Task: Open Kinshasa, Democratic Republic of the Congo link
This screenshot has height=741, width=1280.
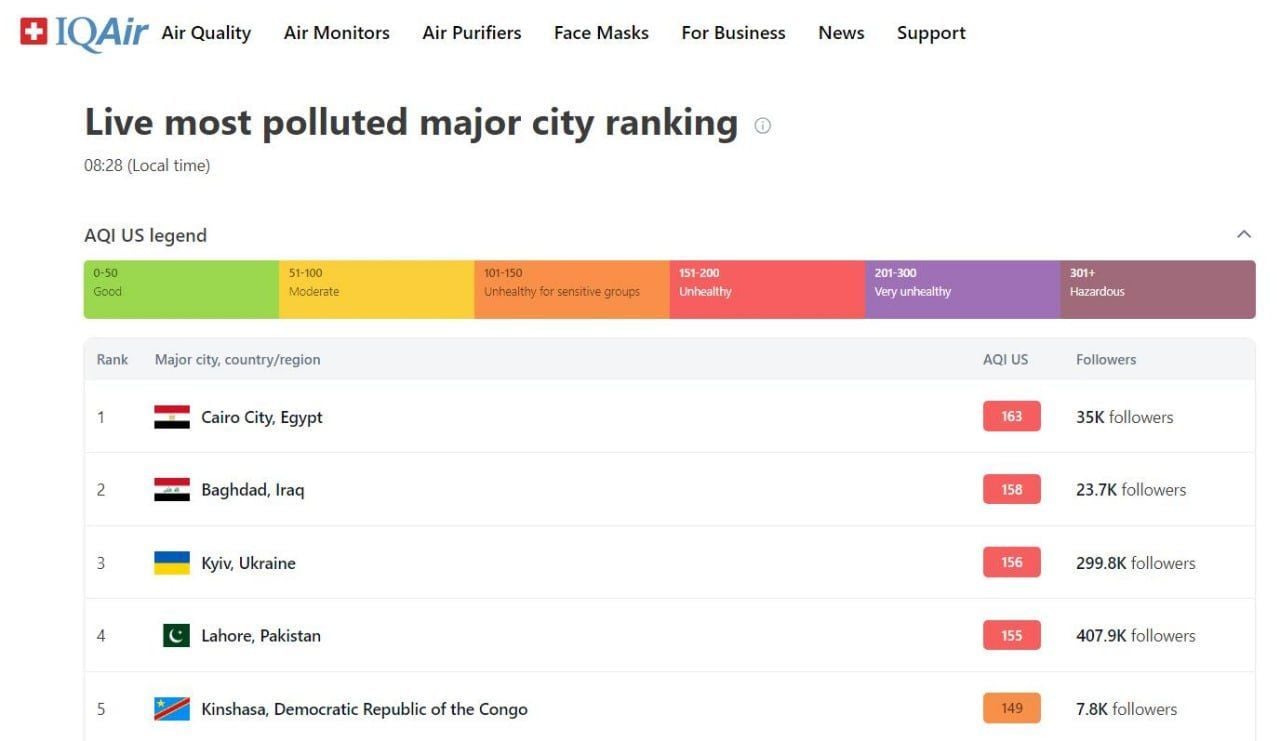Action: (x=364, y=709)
